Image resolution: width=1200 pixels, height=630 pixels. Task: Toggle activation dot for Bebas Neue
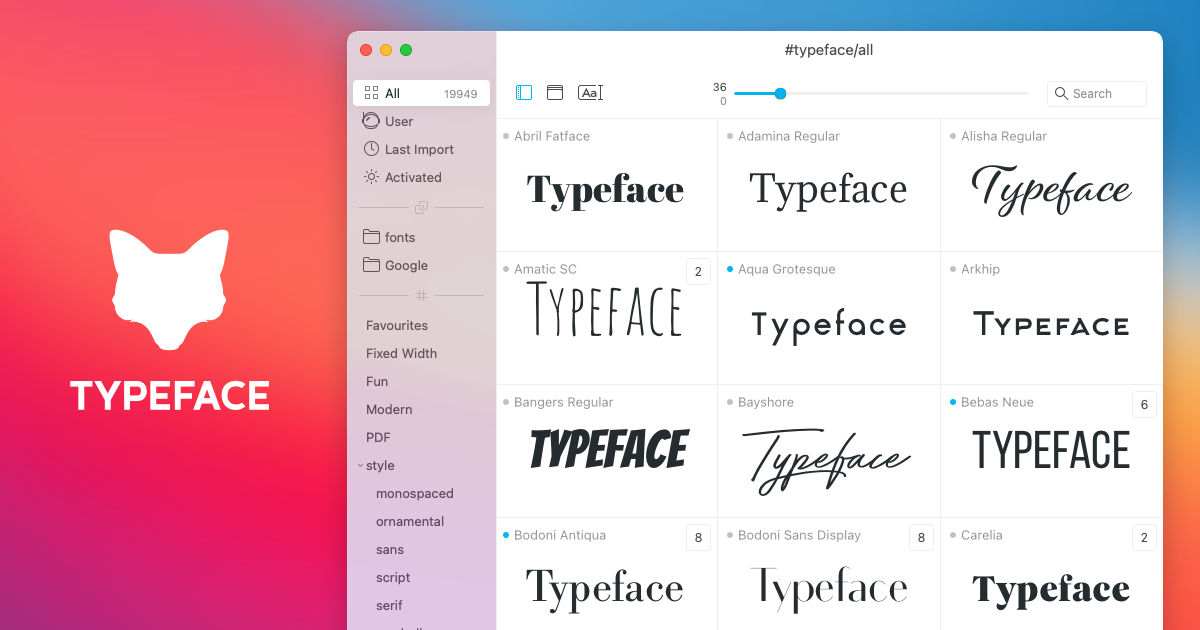953,402
